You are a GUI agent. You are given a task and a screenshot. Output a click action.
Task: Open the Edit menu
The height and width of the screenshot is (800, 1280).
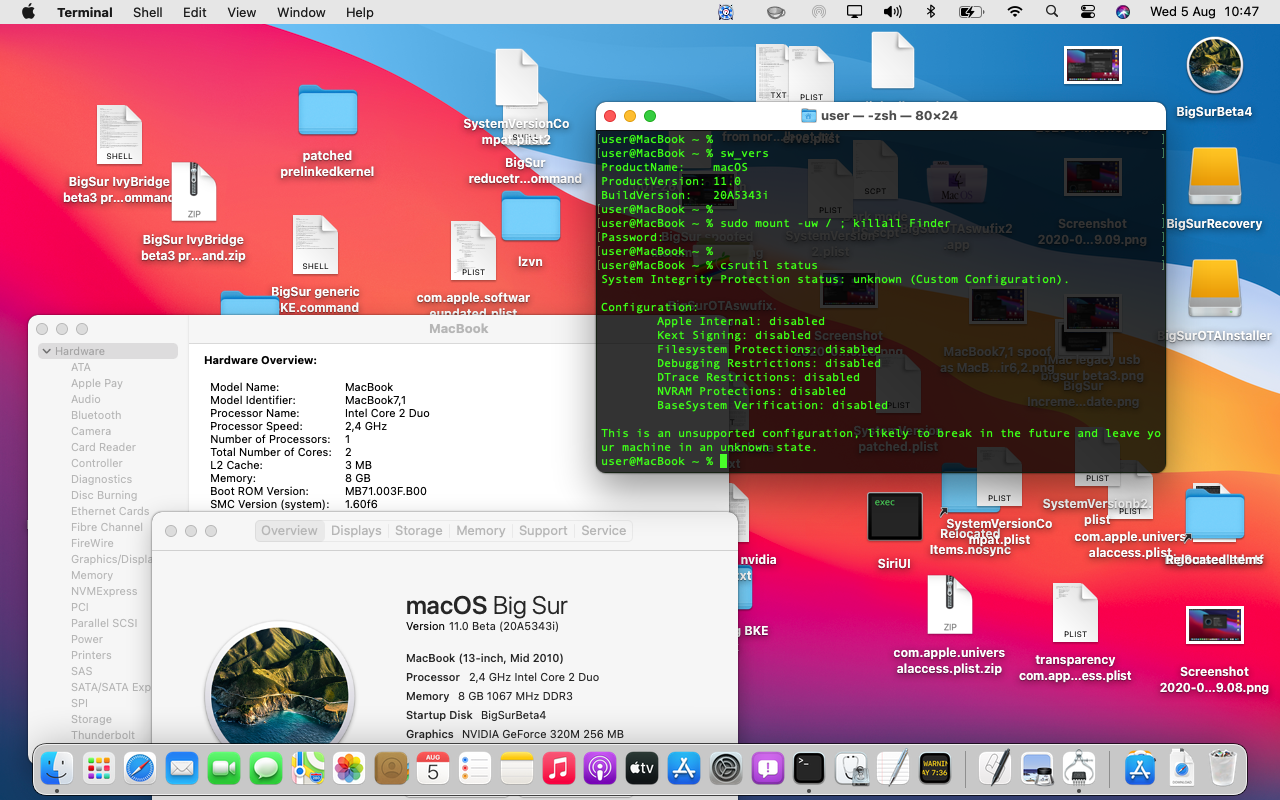[x=195, y=12]
